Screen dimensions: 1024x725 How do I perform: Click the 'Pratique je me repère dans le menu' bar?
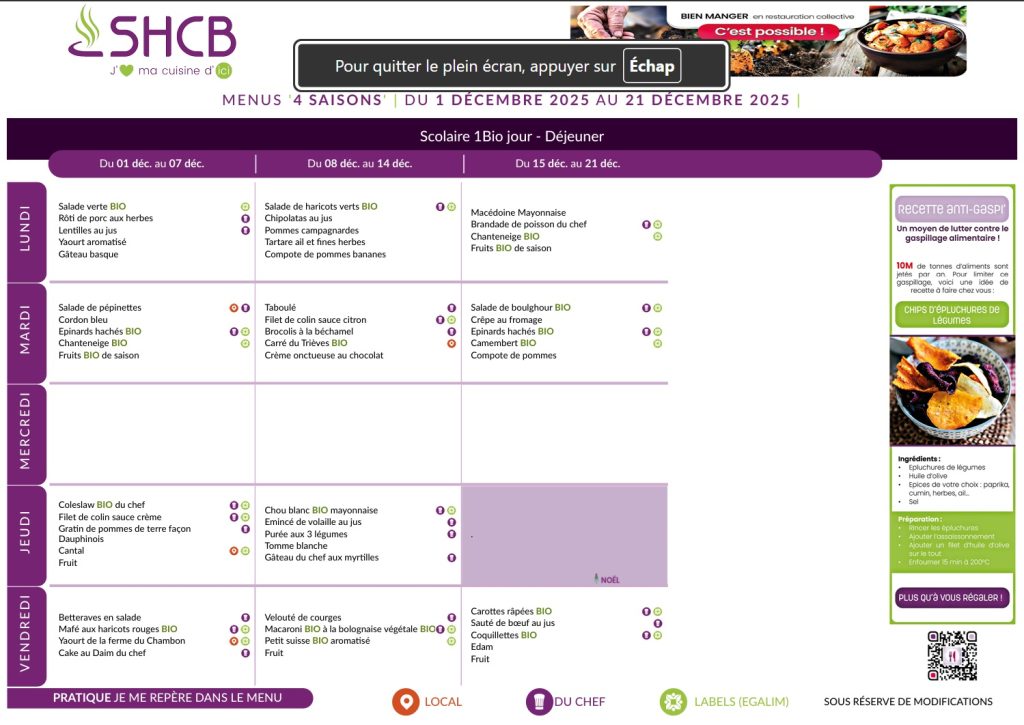point(167,698)
